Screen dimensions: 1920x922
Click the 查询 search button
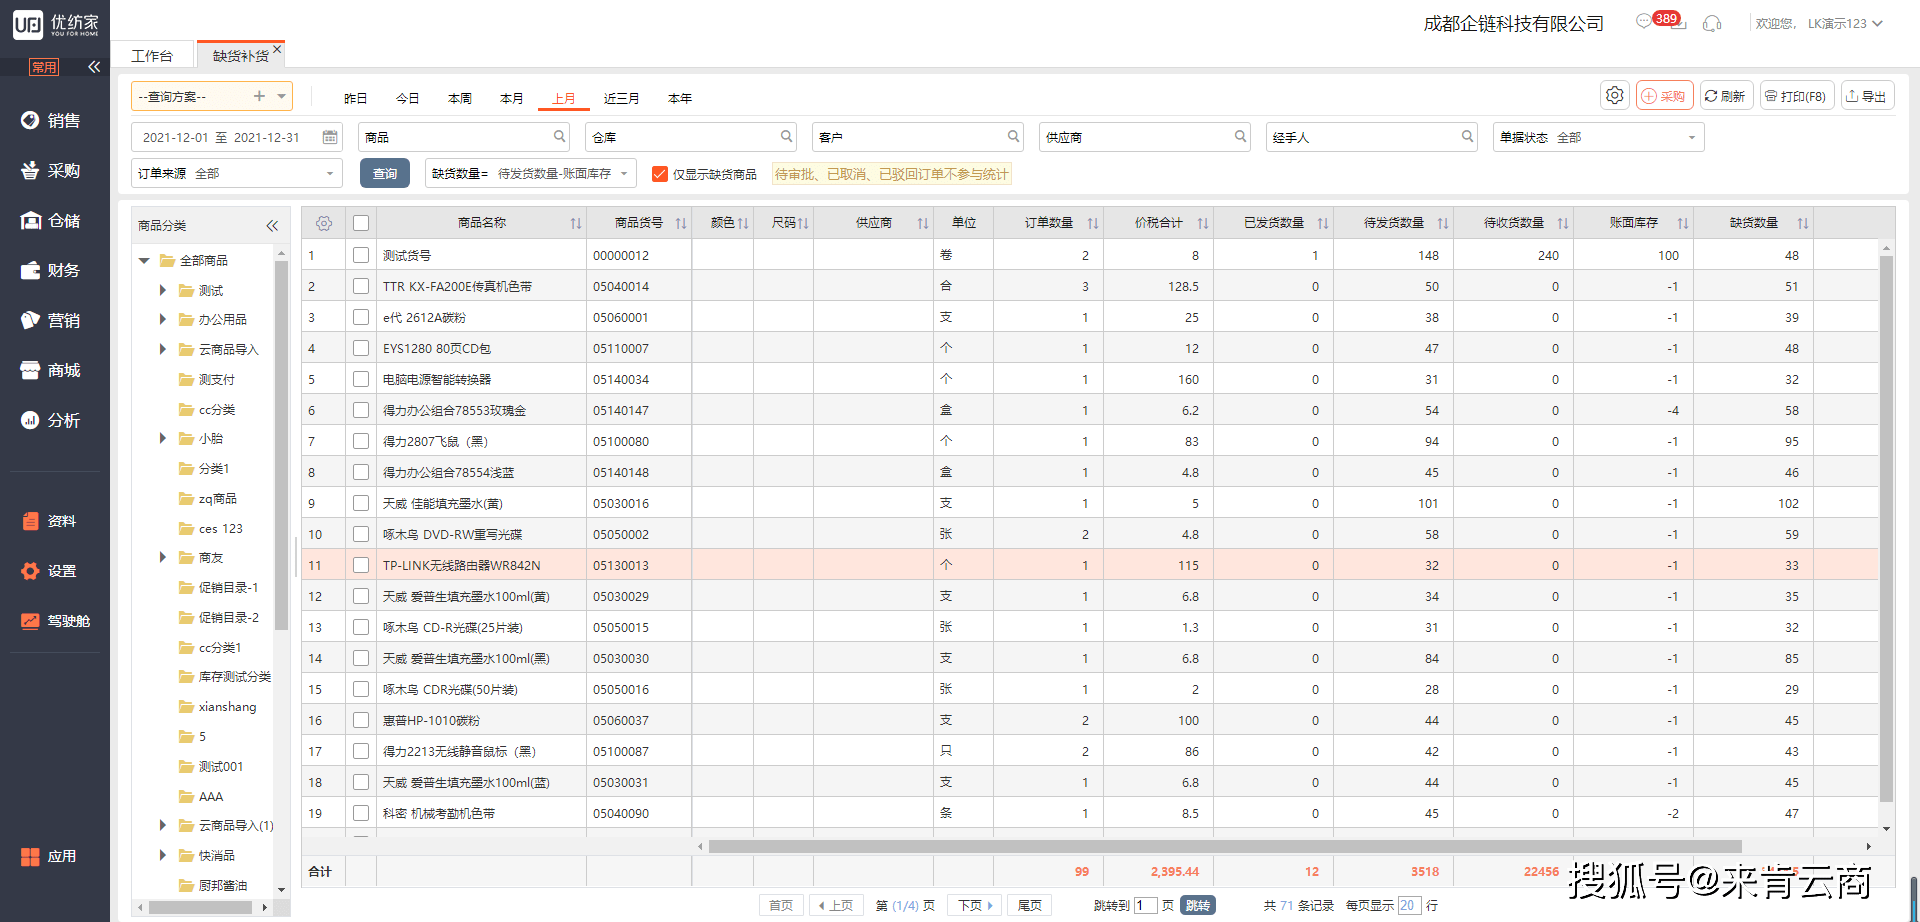385,174
